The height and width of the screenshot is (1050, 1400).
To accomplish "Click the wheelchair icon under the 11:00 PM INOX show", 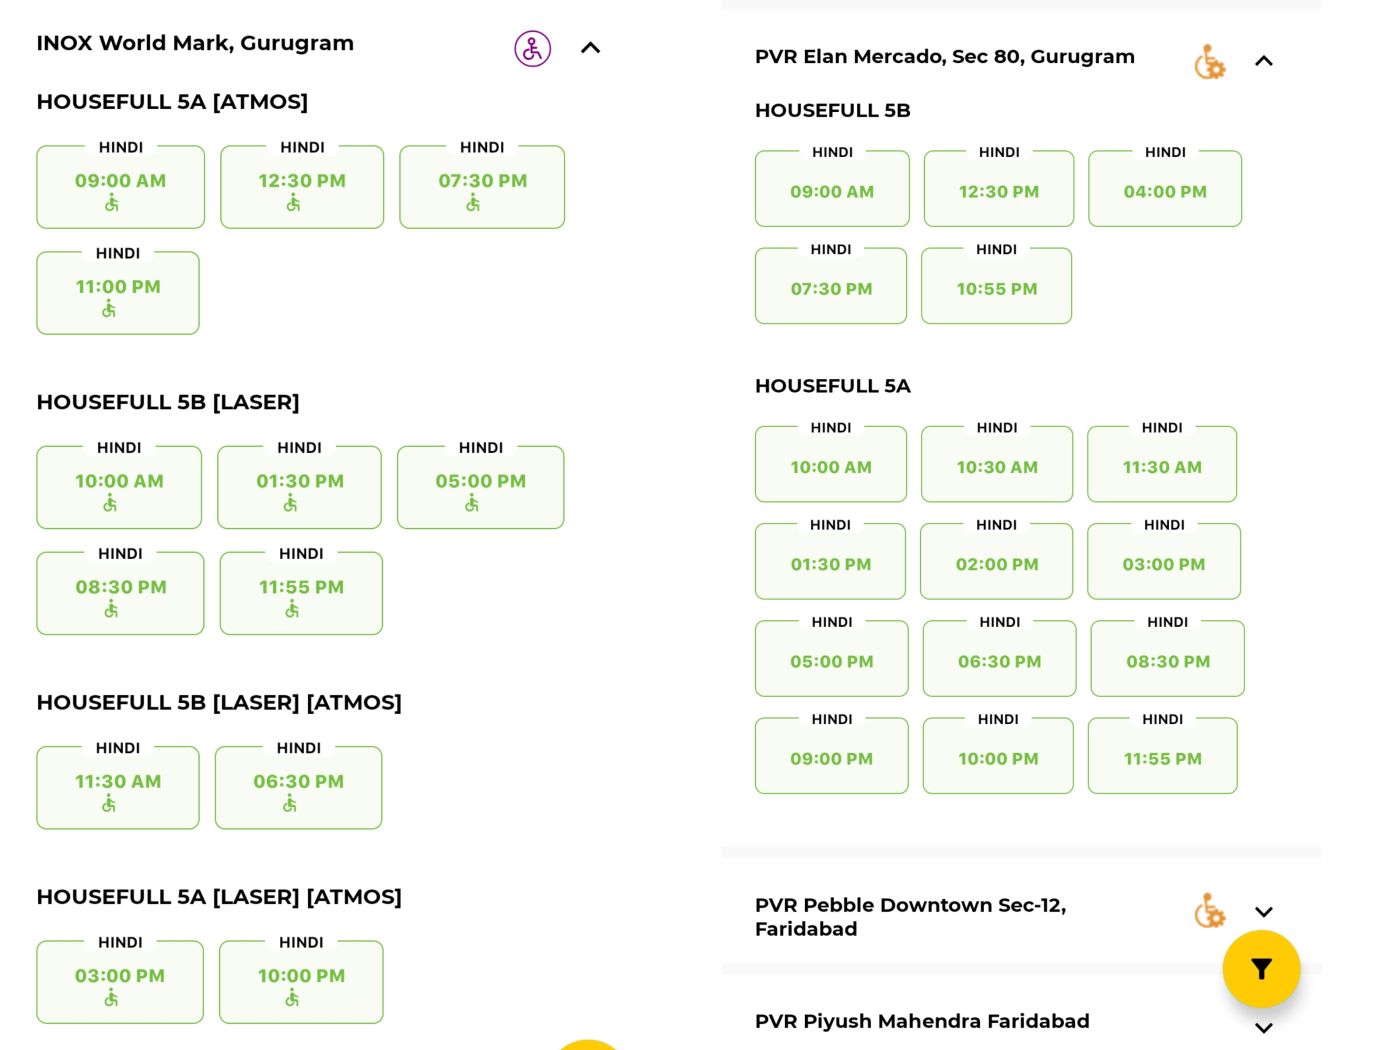I will point(109,310).
